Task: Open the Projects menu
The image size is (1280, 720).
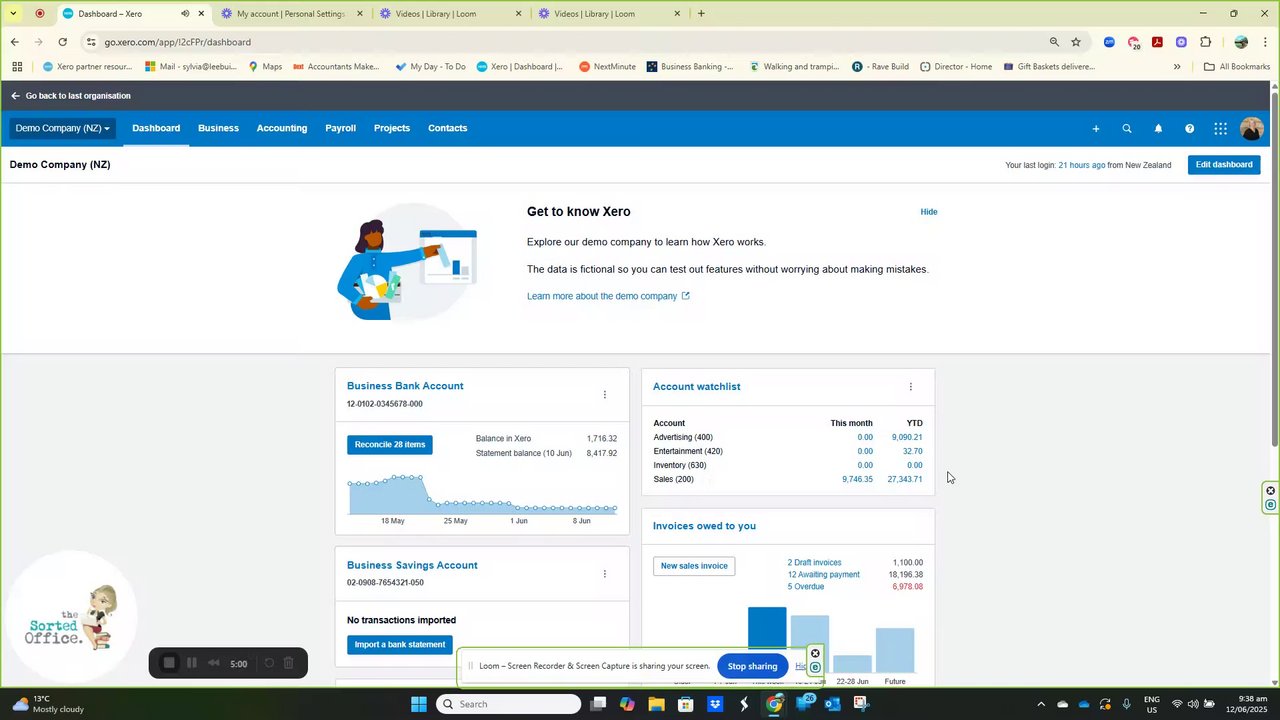Action: click(x=392, y=128)
